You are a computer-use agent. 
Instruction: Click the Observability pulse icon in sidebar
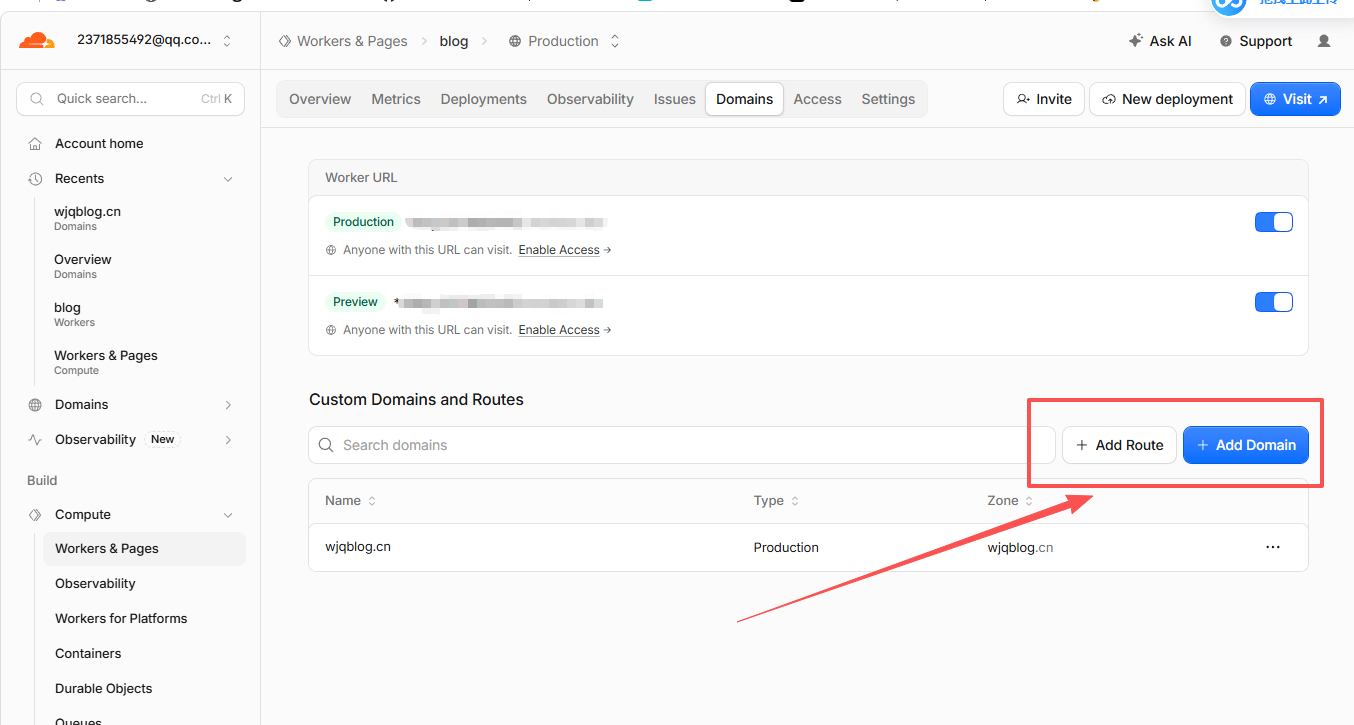pyautogui.click(x=35, y=439)
